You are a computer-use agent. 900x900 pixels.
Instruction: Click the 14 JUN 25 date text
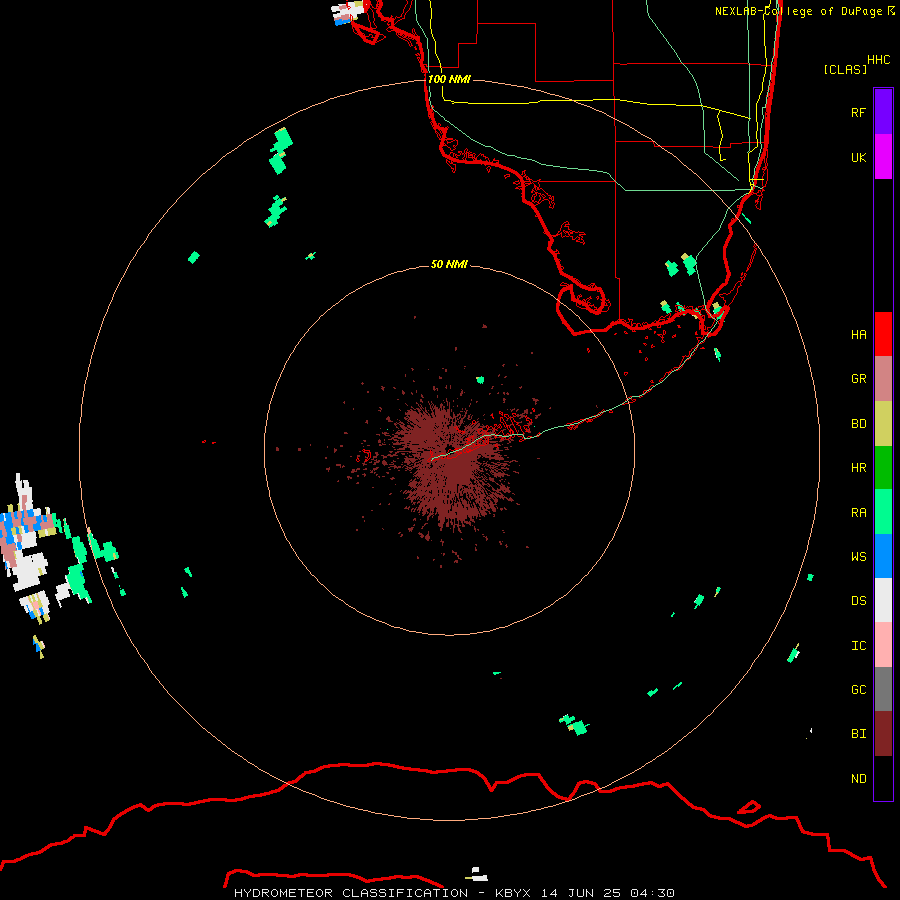[582, 893]
